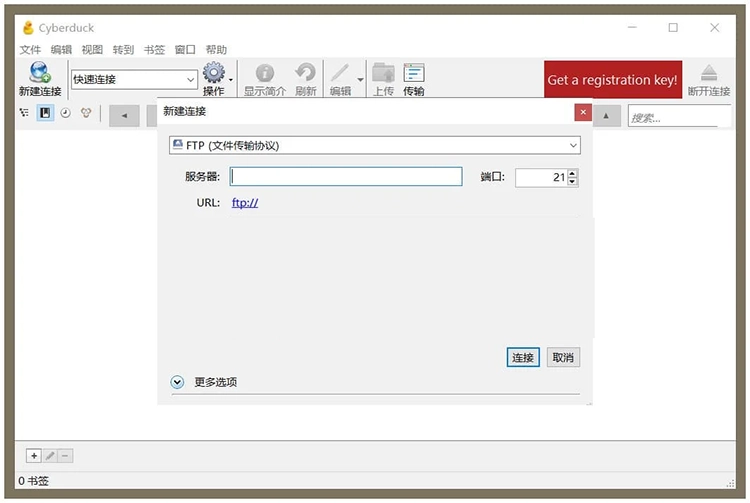Viewport: 750px width, 503px height.
Task: Show connection history clock icon
Action: click(x=65, y=113)
